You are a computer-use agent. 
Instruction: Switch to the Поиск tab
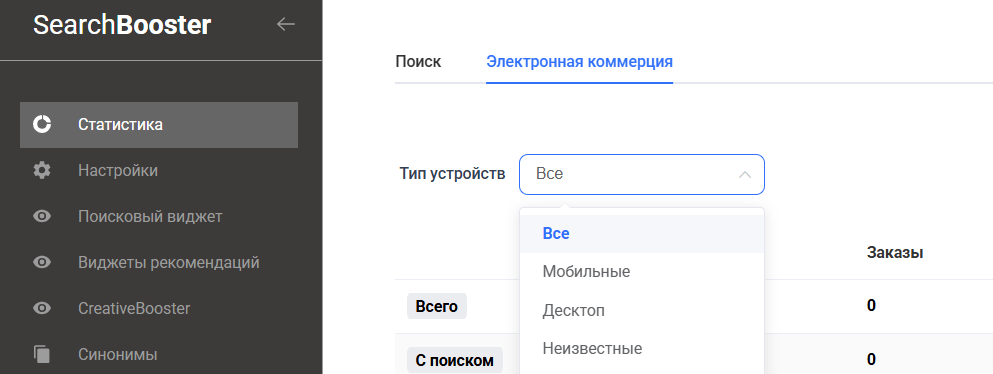pyautogui.click(x=418, y=62)
